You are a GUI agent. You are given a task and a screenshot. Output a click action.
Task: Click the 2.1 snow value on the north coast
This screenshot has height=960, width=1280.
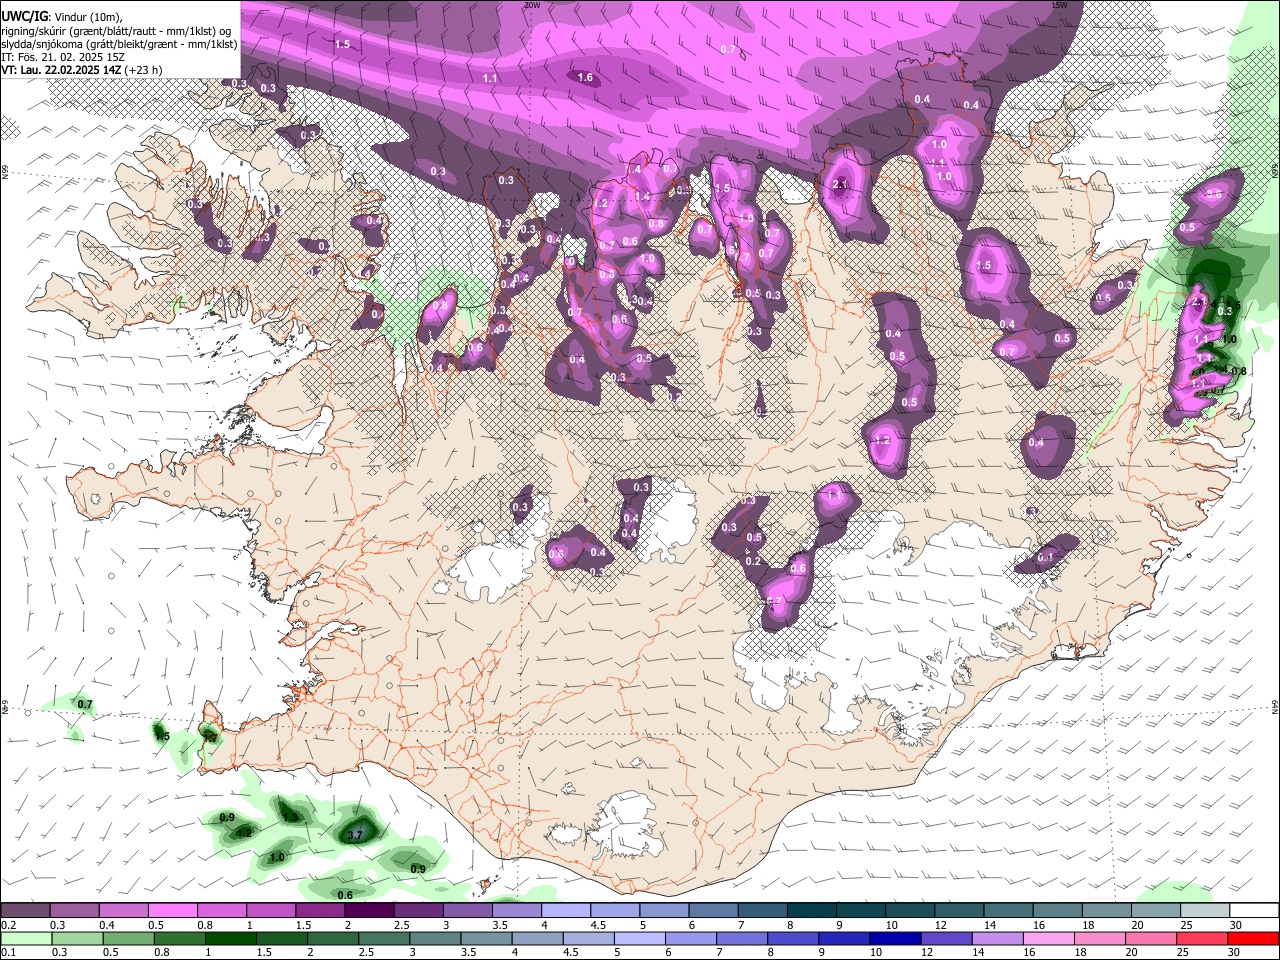pyautogui.click(x=839, y=184)
